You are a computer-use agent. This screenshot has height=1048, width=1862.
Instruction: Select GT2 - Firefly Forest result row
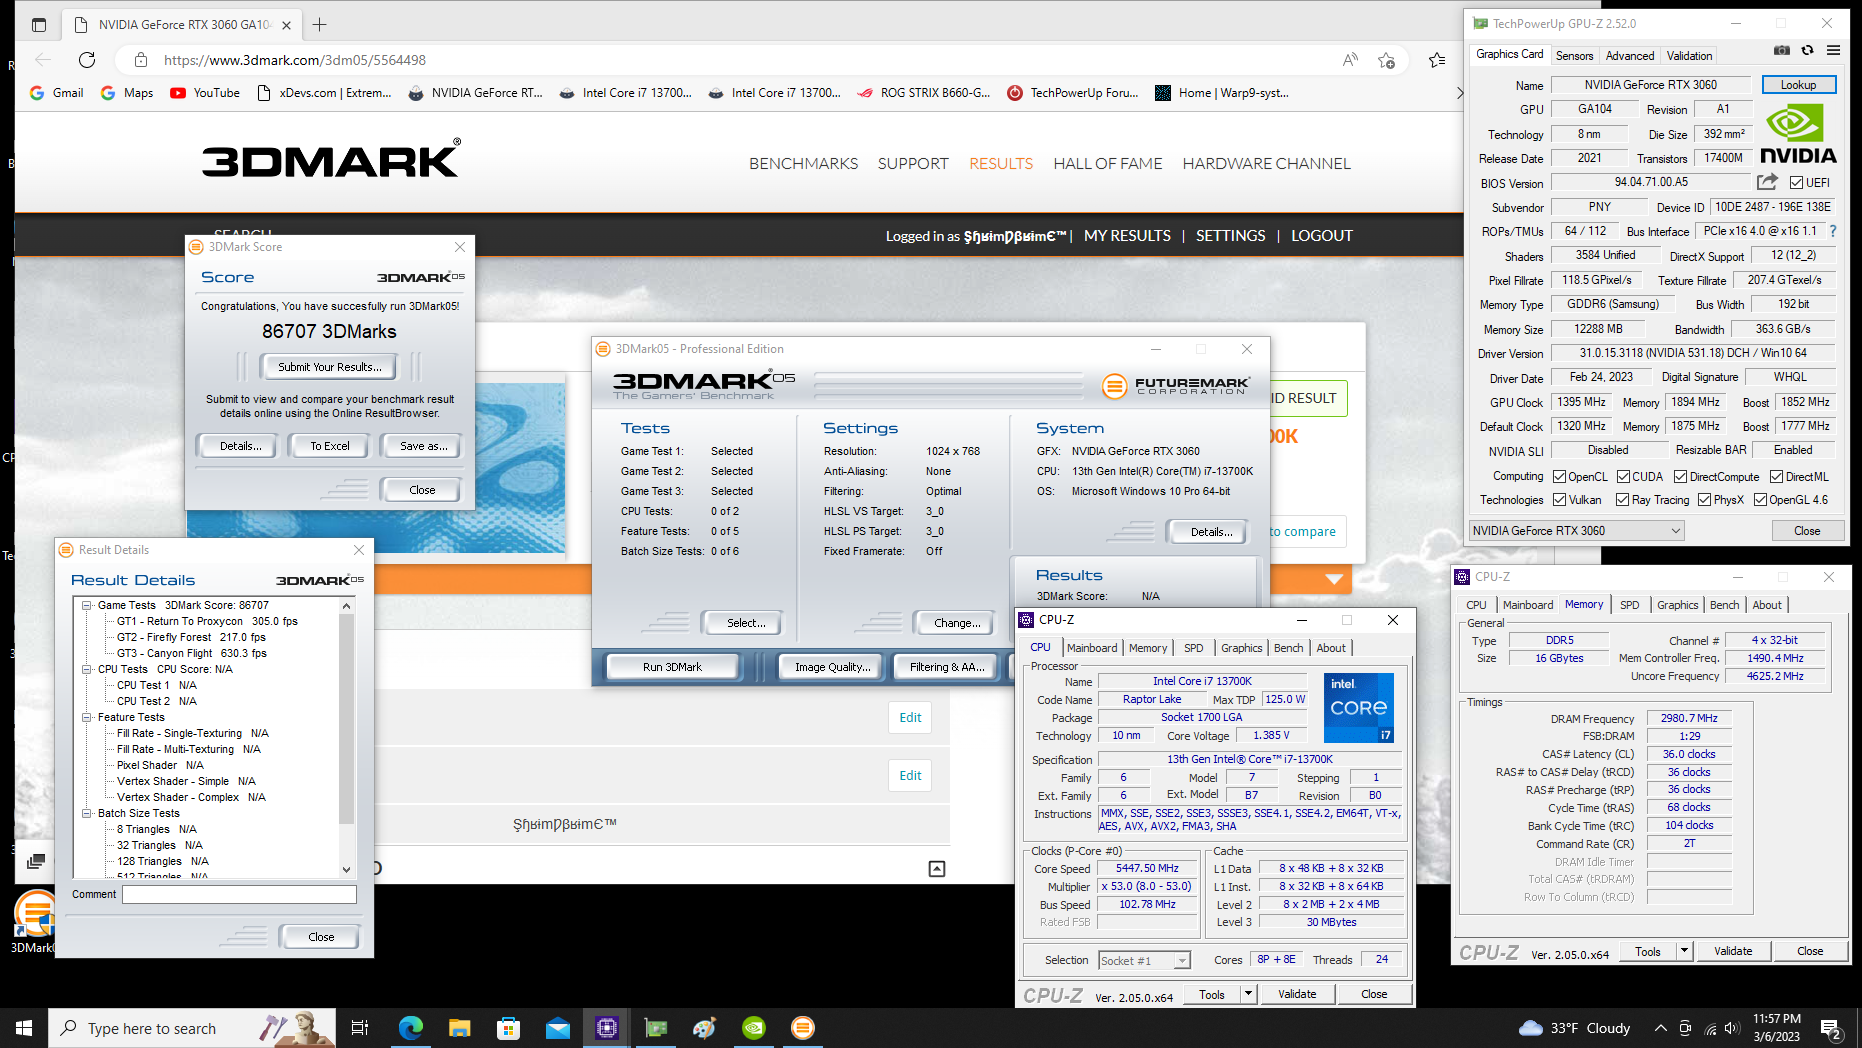pyautogui.click(x=191, y=637)
